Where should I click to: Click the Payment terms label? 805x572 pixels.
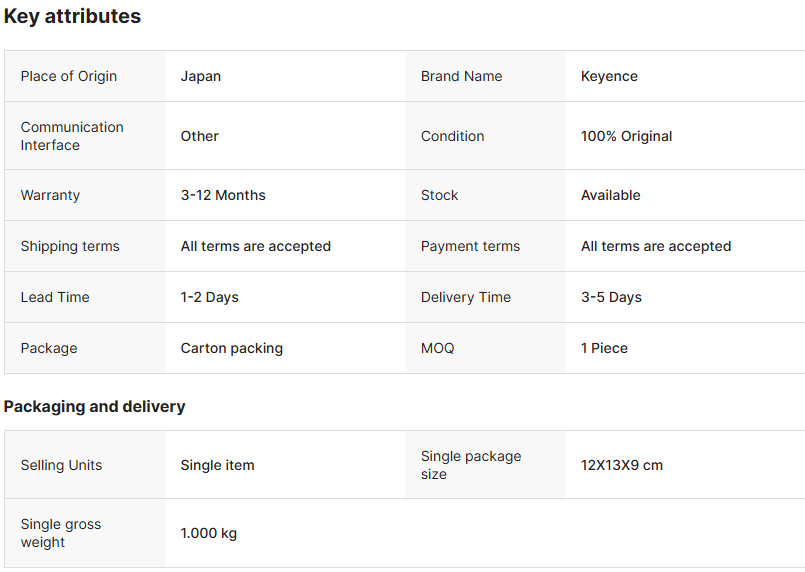[470, 246]
